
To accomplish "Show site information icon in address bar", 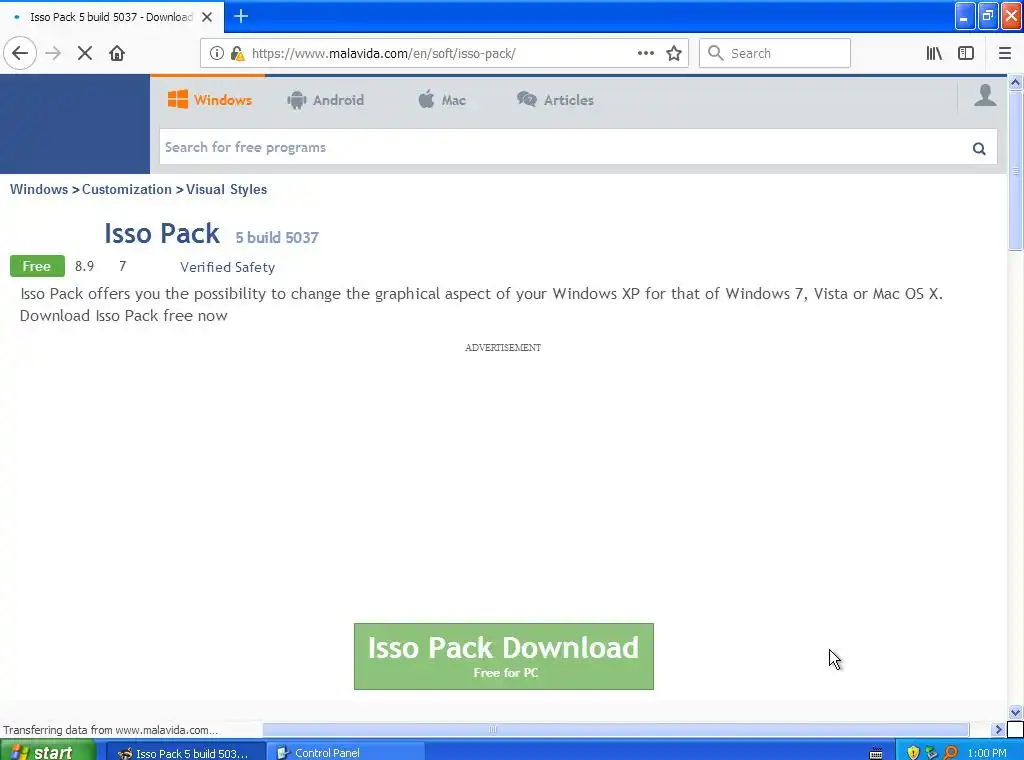I will [x=217, y=54].
